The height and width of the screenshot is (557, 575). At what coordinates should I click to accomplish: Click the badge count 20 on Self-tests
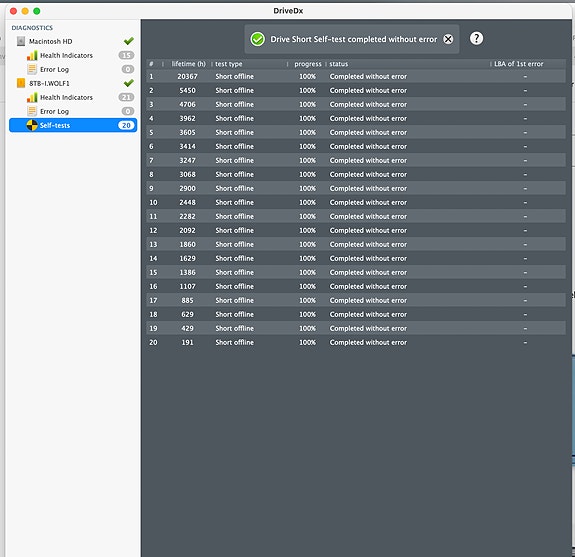[x=126, y=125]
